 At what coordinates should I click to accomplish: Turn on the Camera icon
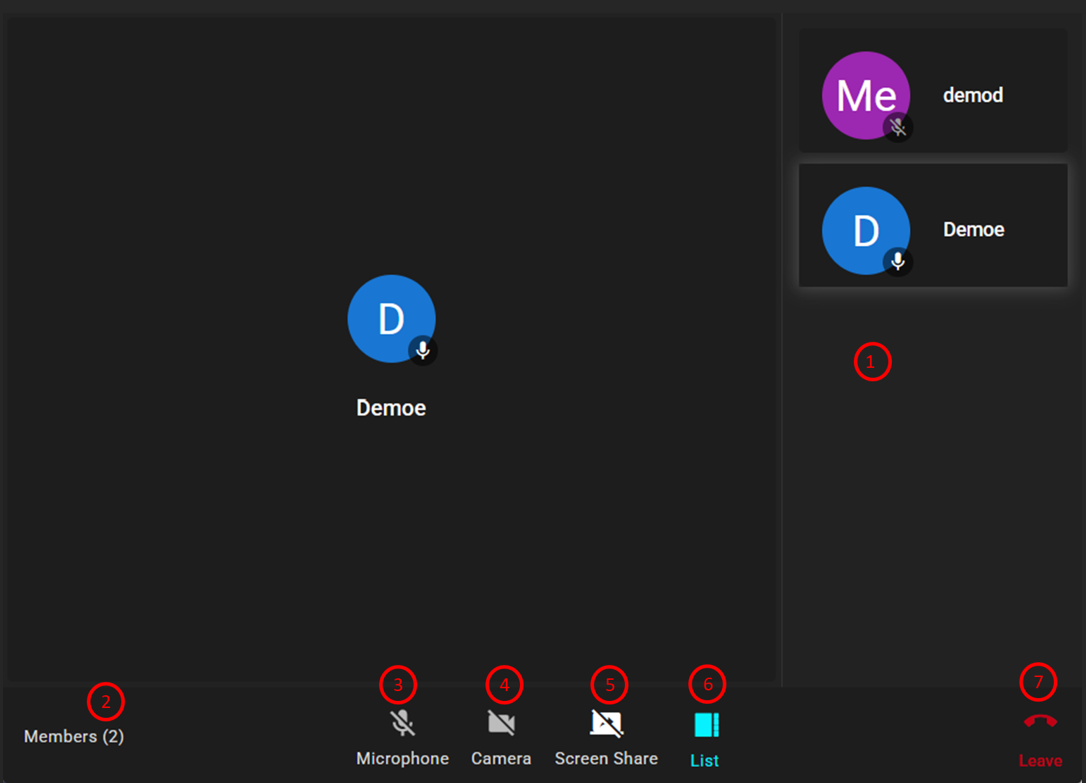tap(501, 723)
